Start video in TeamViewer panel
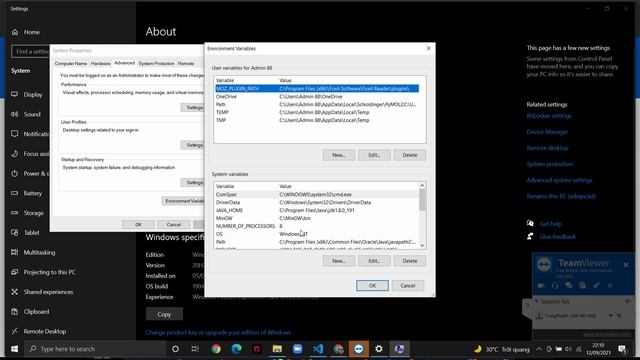Screen dimensions: 640x360 (541, 286)
